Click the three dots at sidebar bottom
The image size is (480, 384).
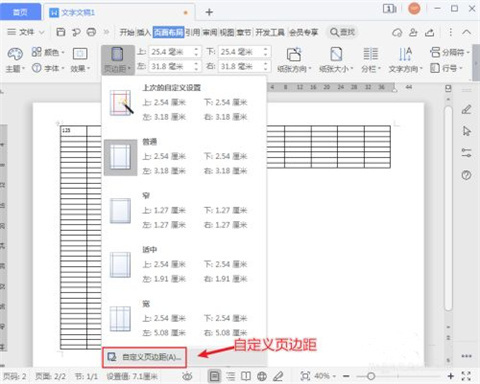[x=466, y=356]
